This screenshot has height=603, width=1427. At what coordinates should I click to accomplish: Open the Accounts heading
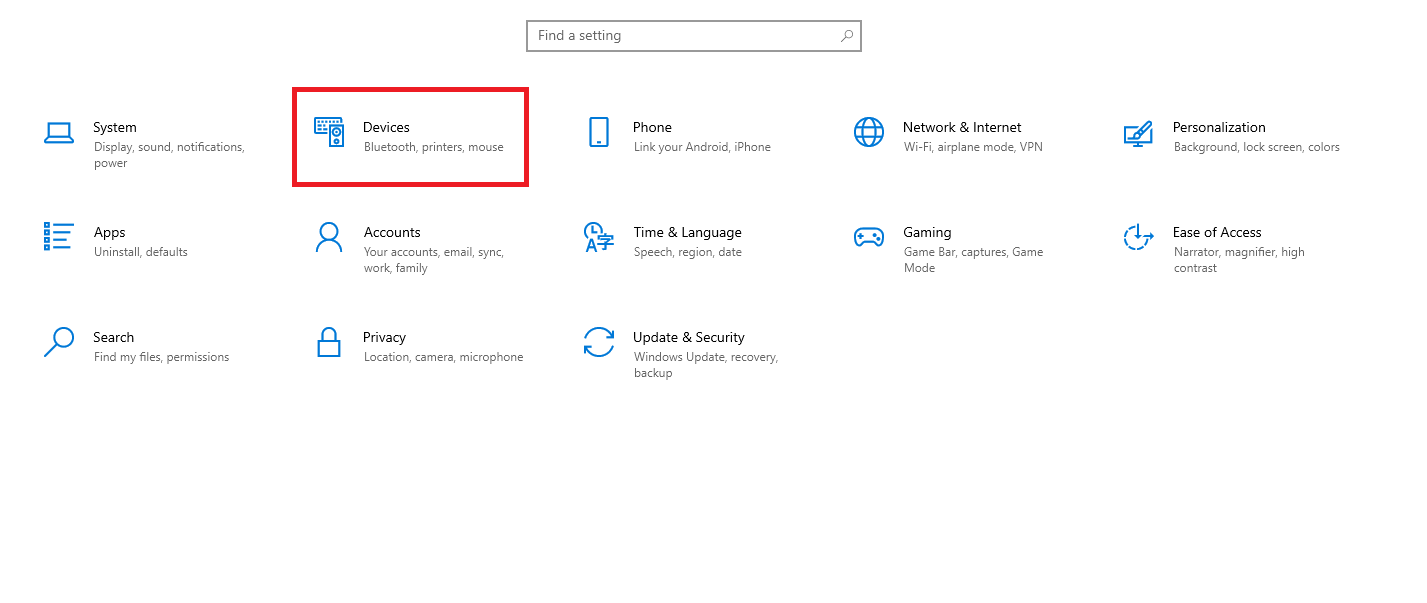(x=392, y=232)
